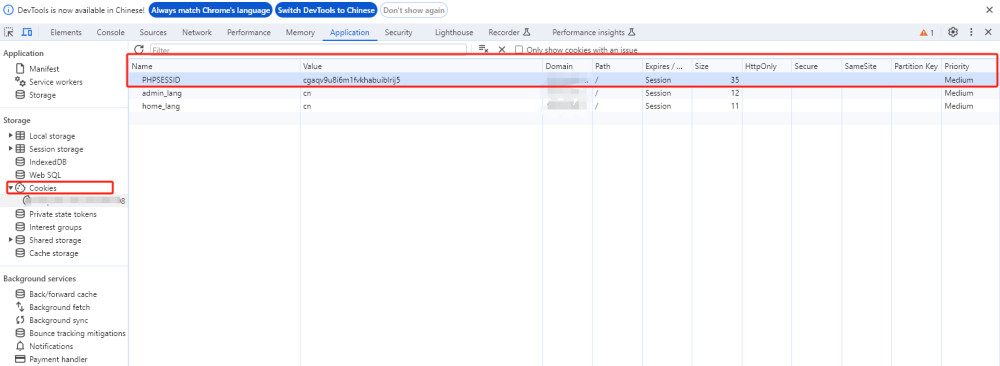Sort by Secure column header

[816, 66]
